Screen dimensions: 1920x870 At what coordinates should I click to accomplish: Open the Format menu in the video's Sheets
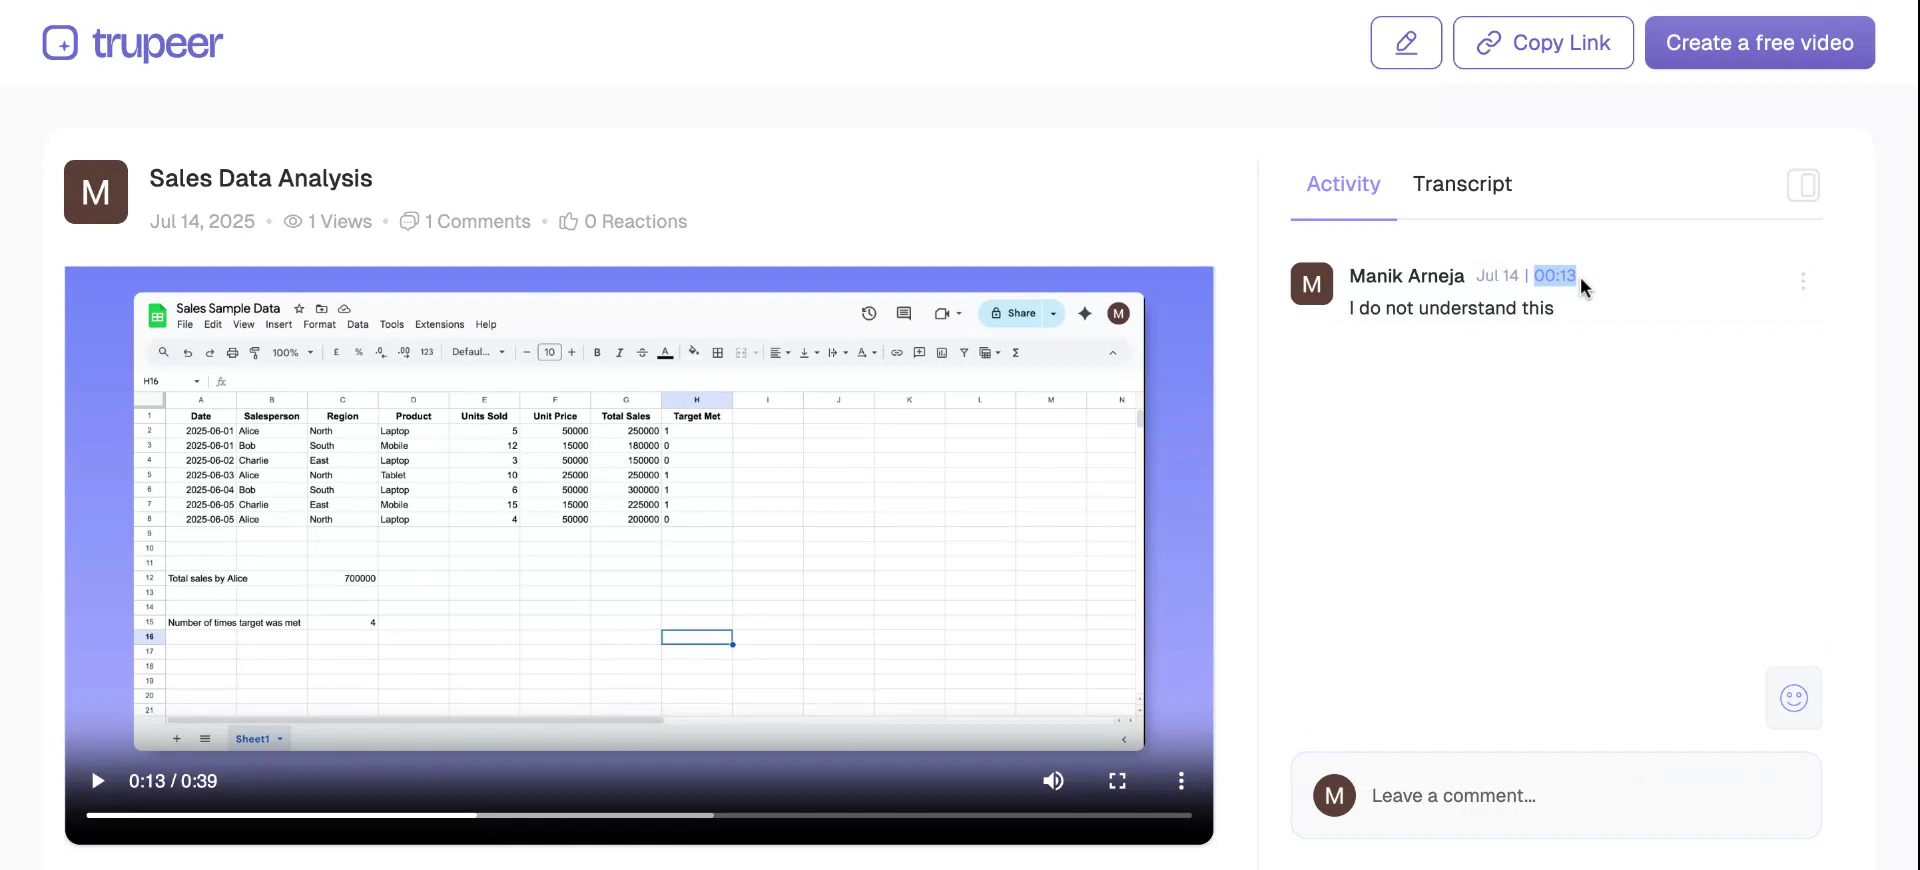[319, 325]
